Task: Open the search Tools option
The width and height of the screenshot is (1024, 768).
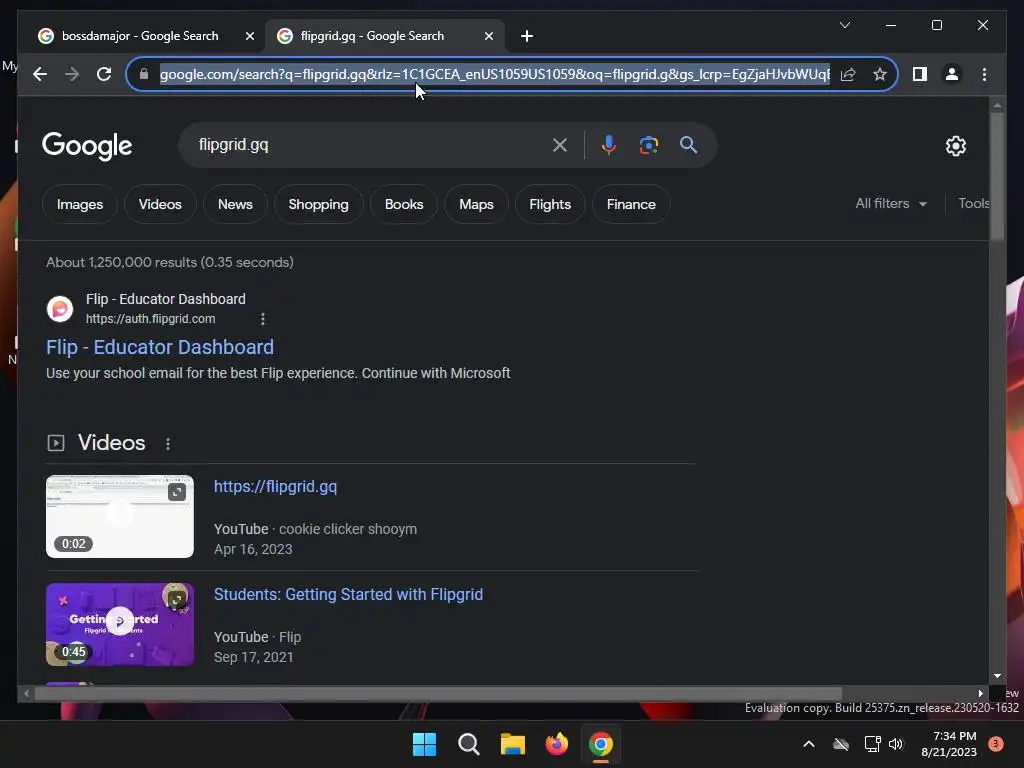Action: click(973, 204)
